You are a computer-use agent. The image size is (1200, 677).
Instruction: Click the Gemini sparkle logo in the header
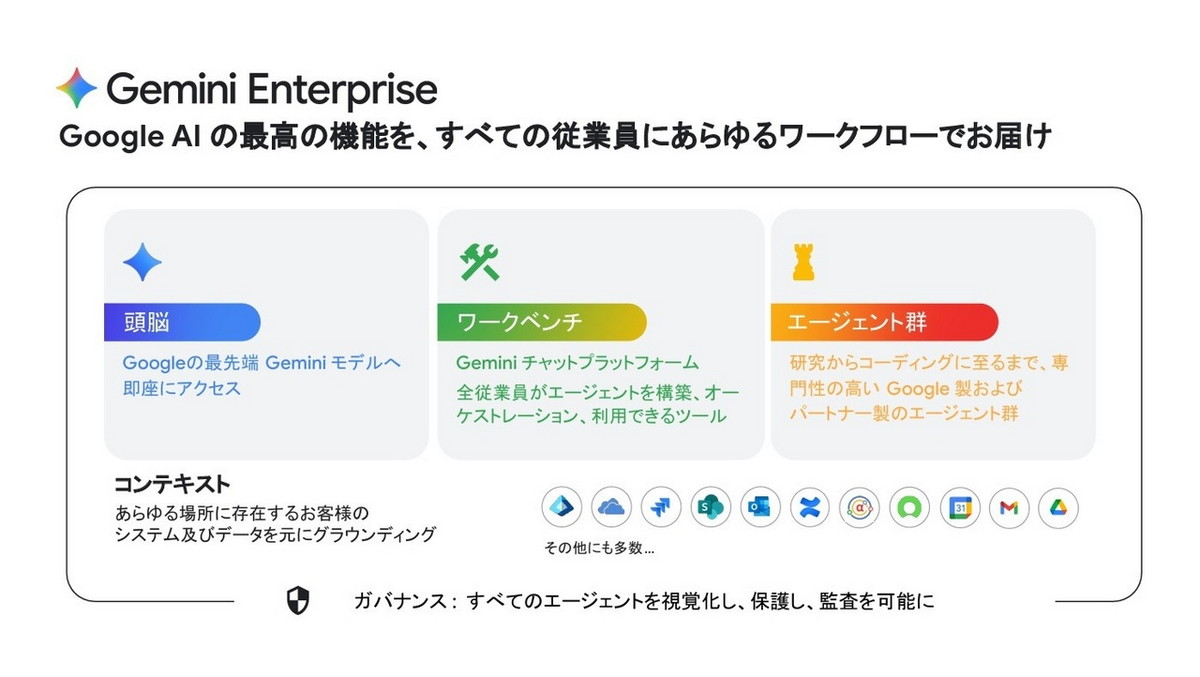click(77, 89)
